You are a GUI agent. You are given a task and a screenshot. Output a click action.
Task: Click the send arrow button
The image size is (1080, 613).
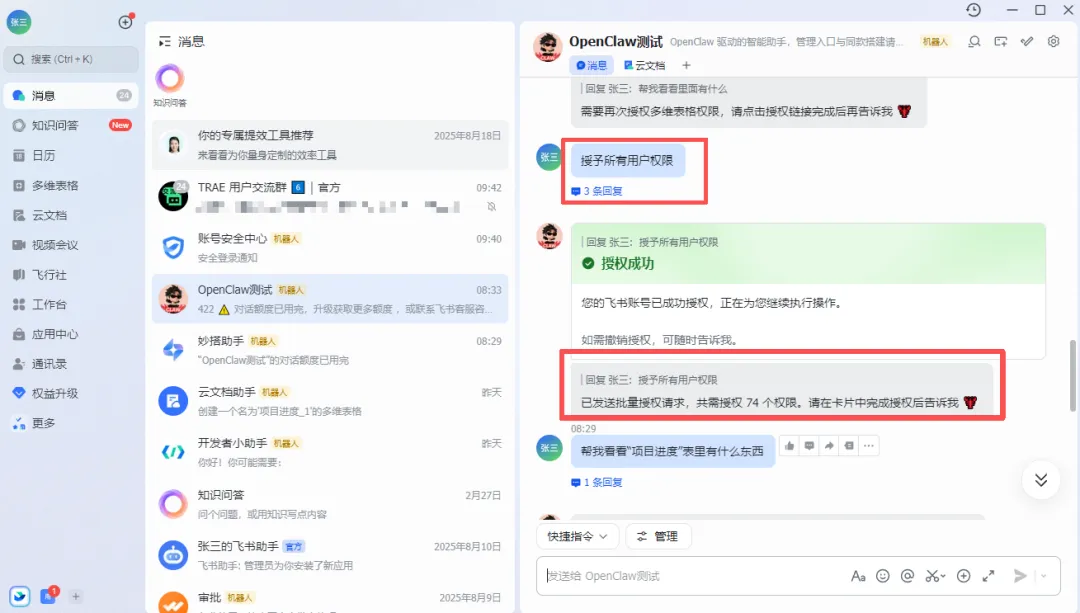point(1020,576)
